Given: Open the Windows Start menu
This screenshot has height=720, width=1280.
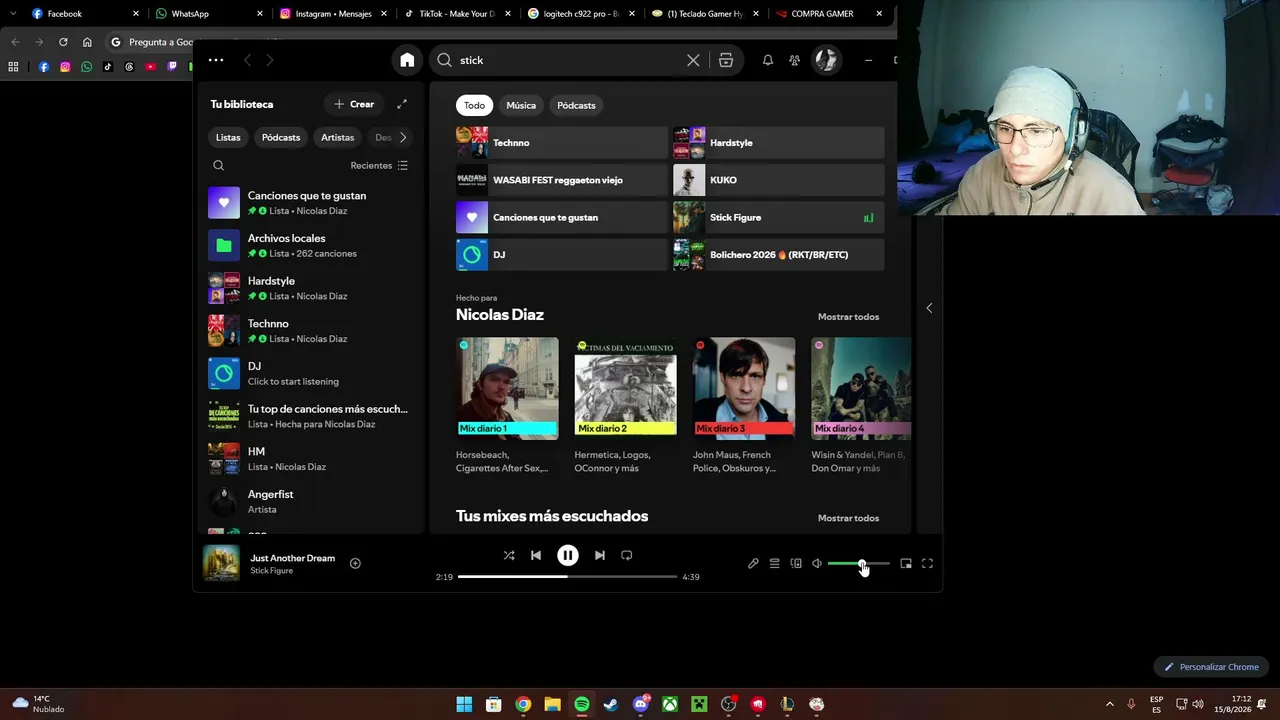Looking at the screenshot, I should click(x=464, y=704).
